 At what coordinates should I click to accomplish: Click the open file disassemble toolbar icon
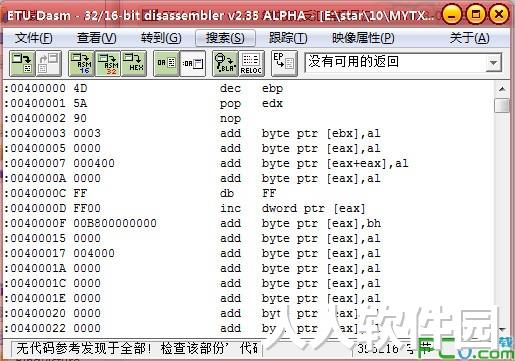22,63
